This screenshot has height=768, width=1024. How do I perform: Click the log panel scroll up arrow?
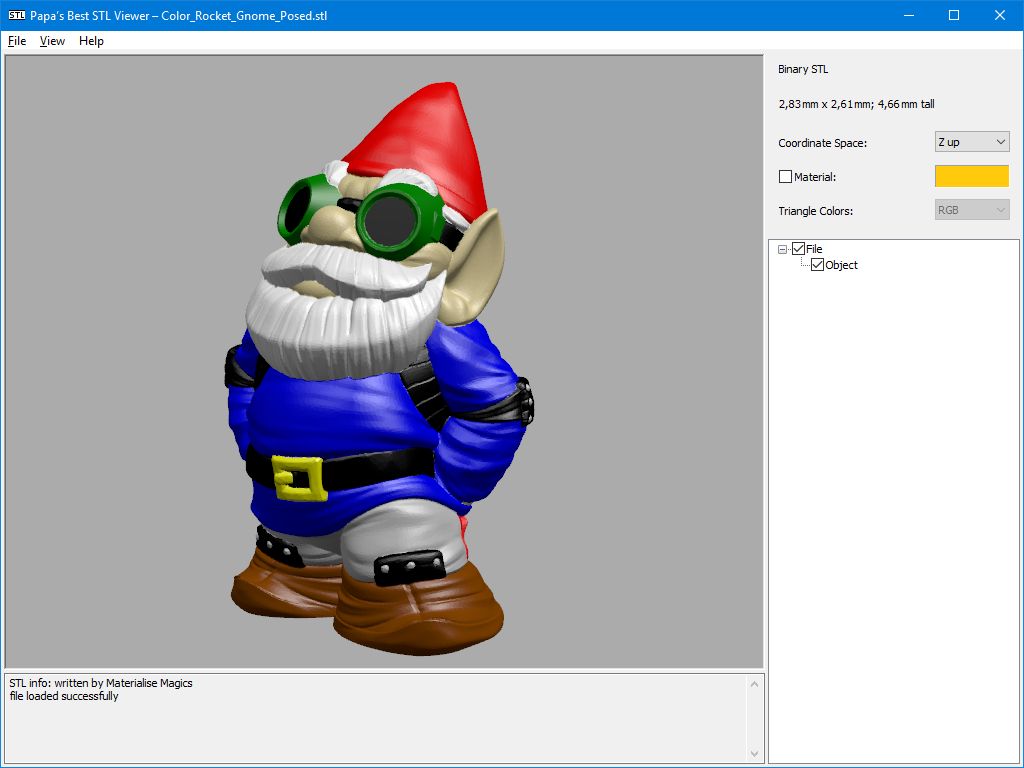point(755,684)
